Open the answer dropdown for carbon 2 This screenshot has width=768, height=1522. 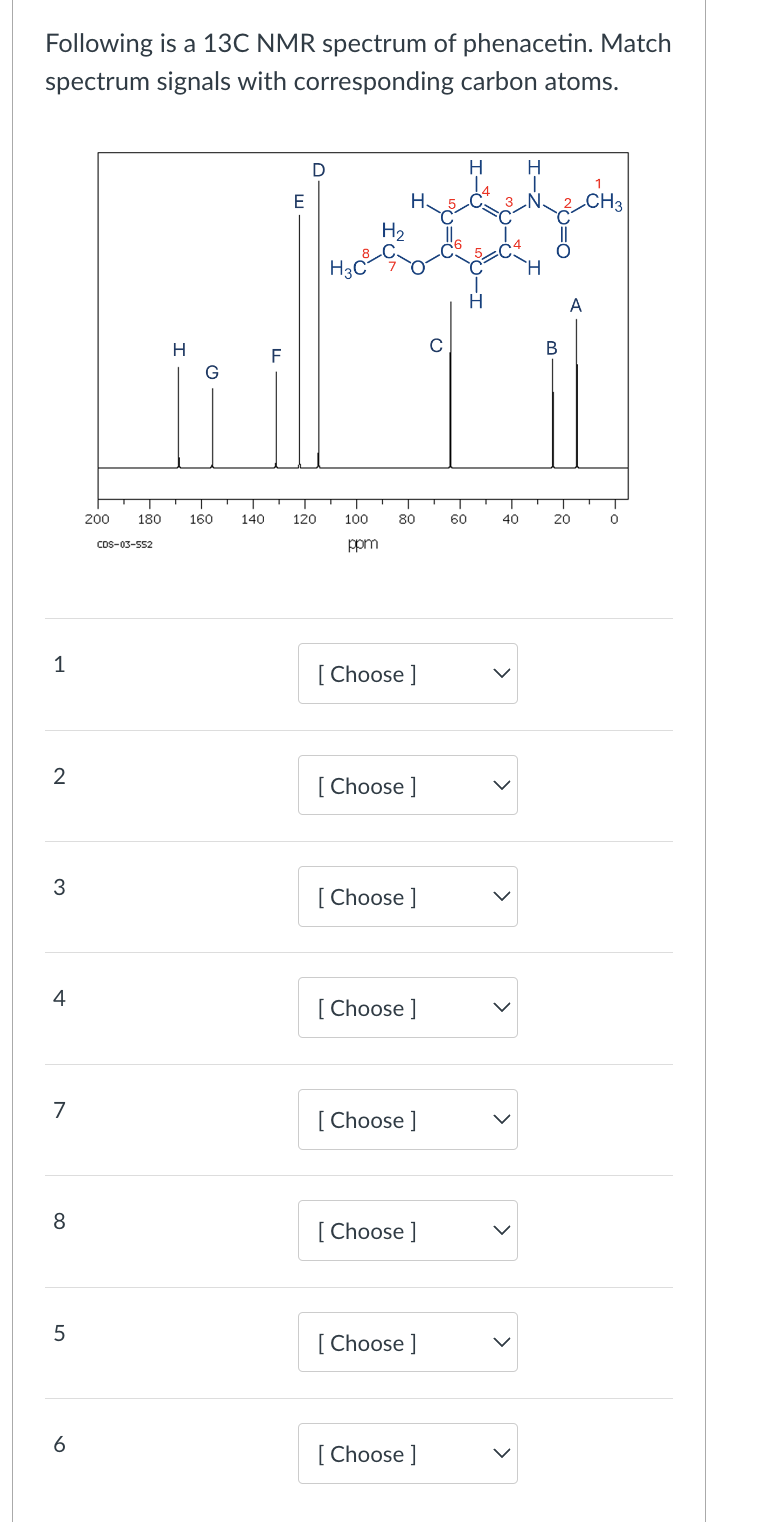pos(407,785)
